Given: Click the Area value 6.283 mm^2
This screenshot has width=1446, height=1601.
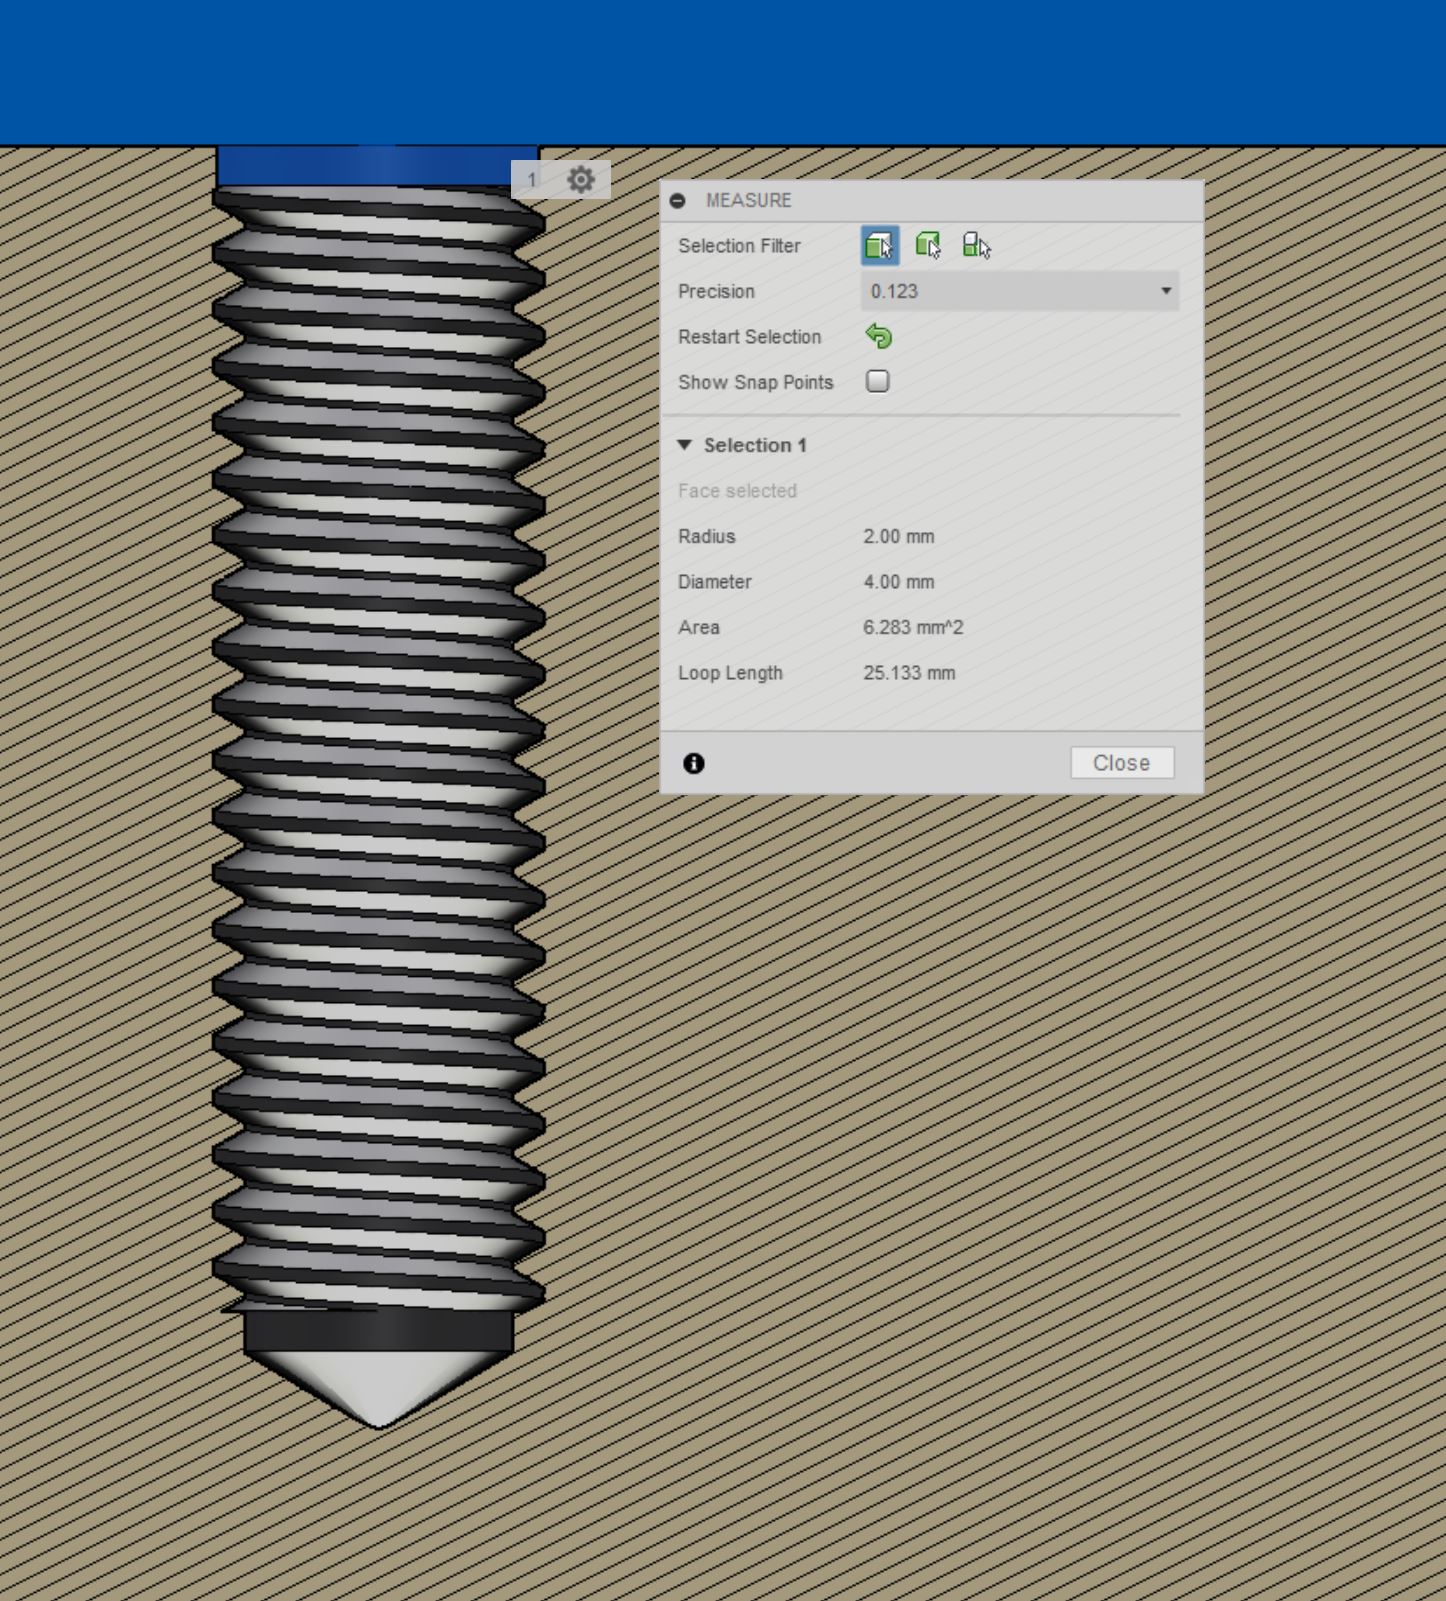Looking at the screenshot, I should click(x=913, y=628).
